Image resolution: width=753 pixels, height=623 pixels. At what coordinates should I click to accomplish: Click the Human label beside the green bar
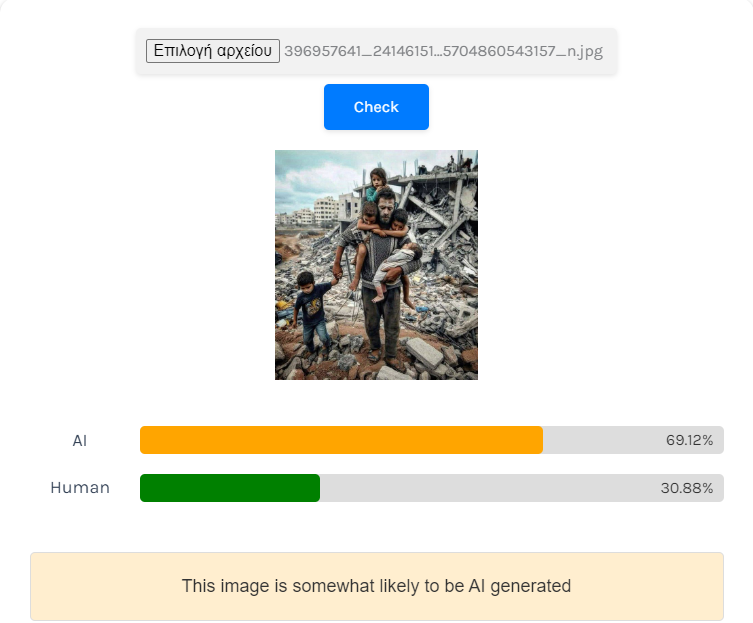click(80, 488)
